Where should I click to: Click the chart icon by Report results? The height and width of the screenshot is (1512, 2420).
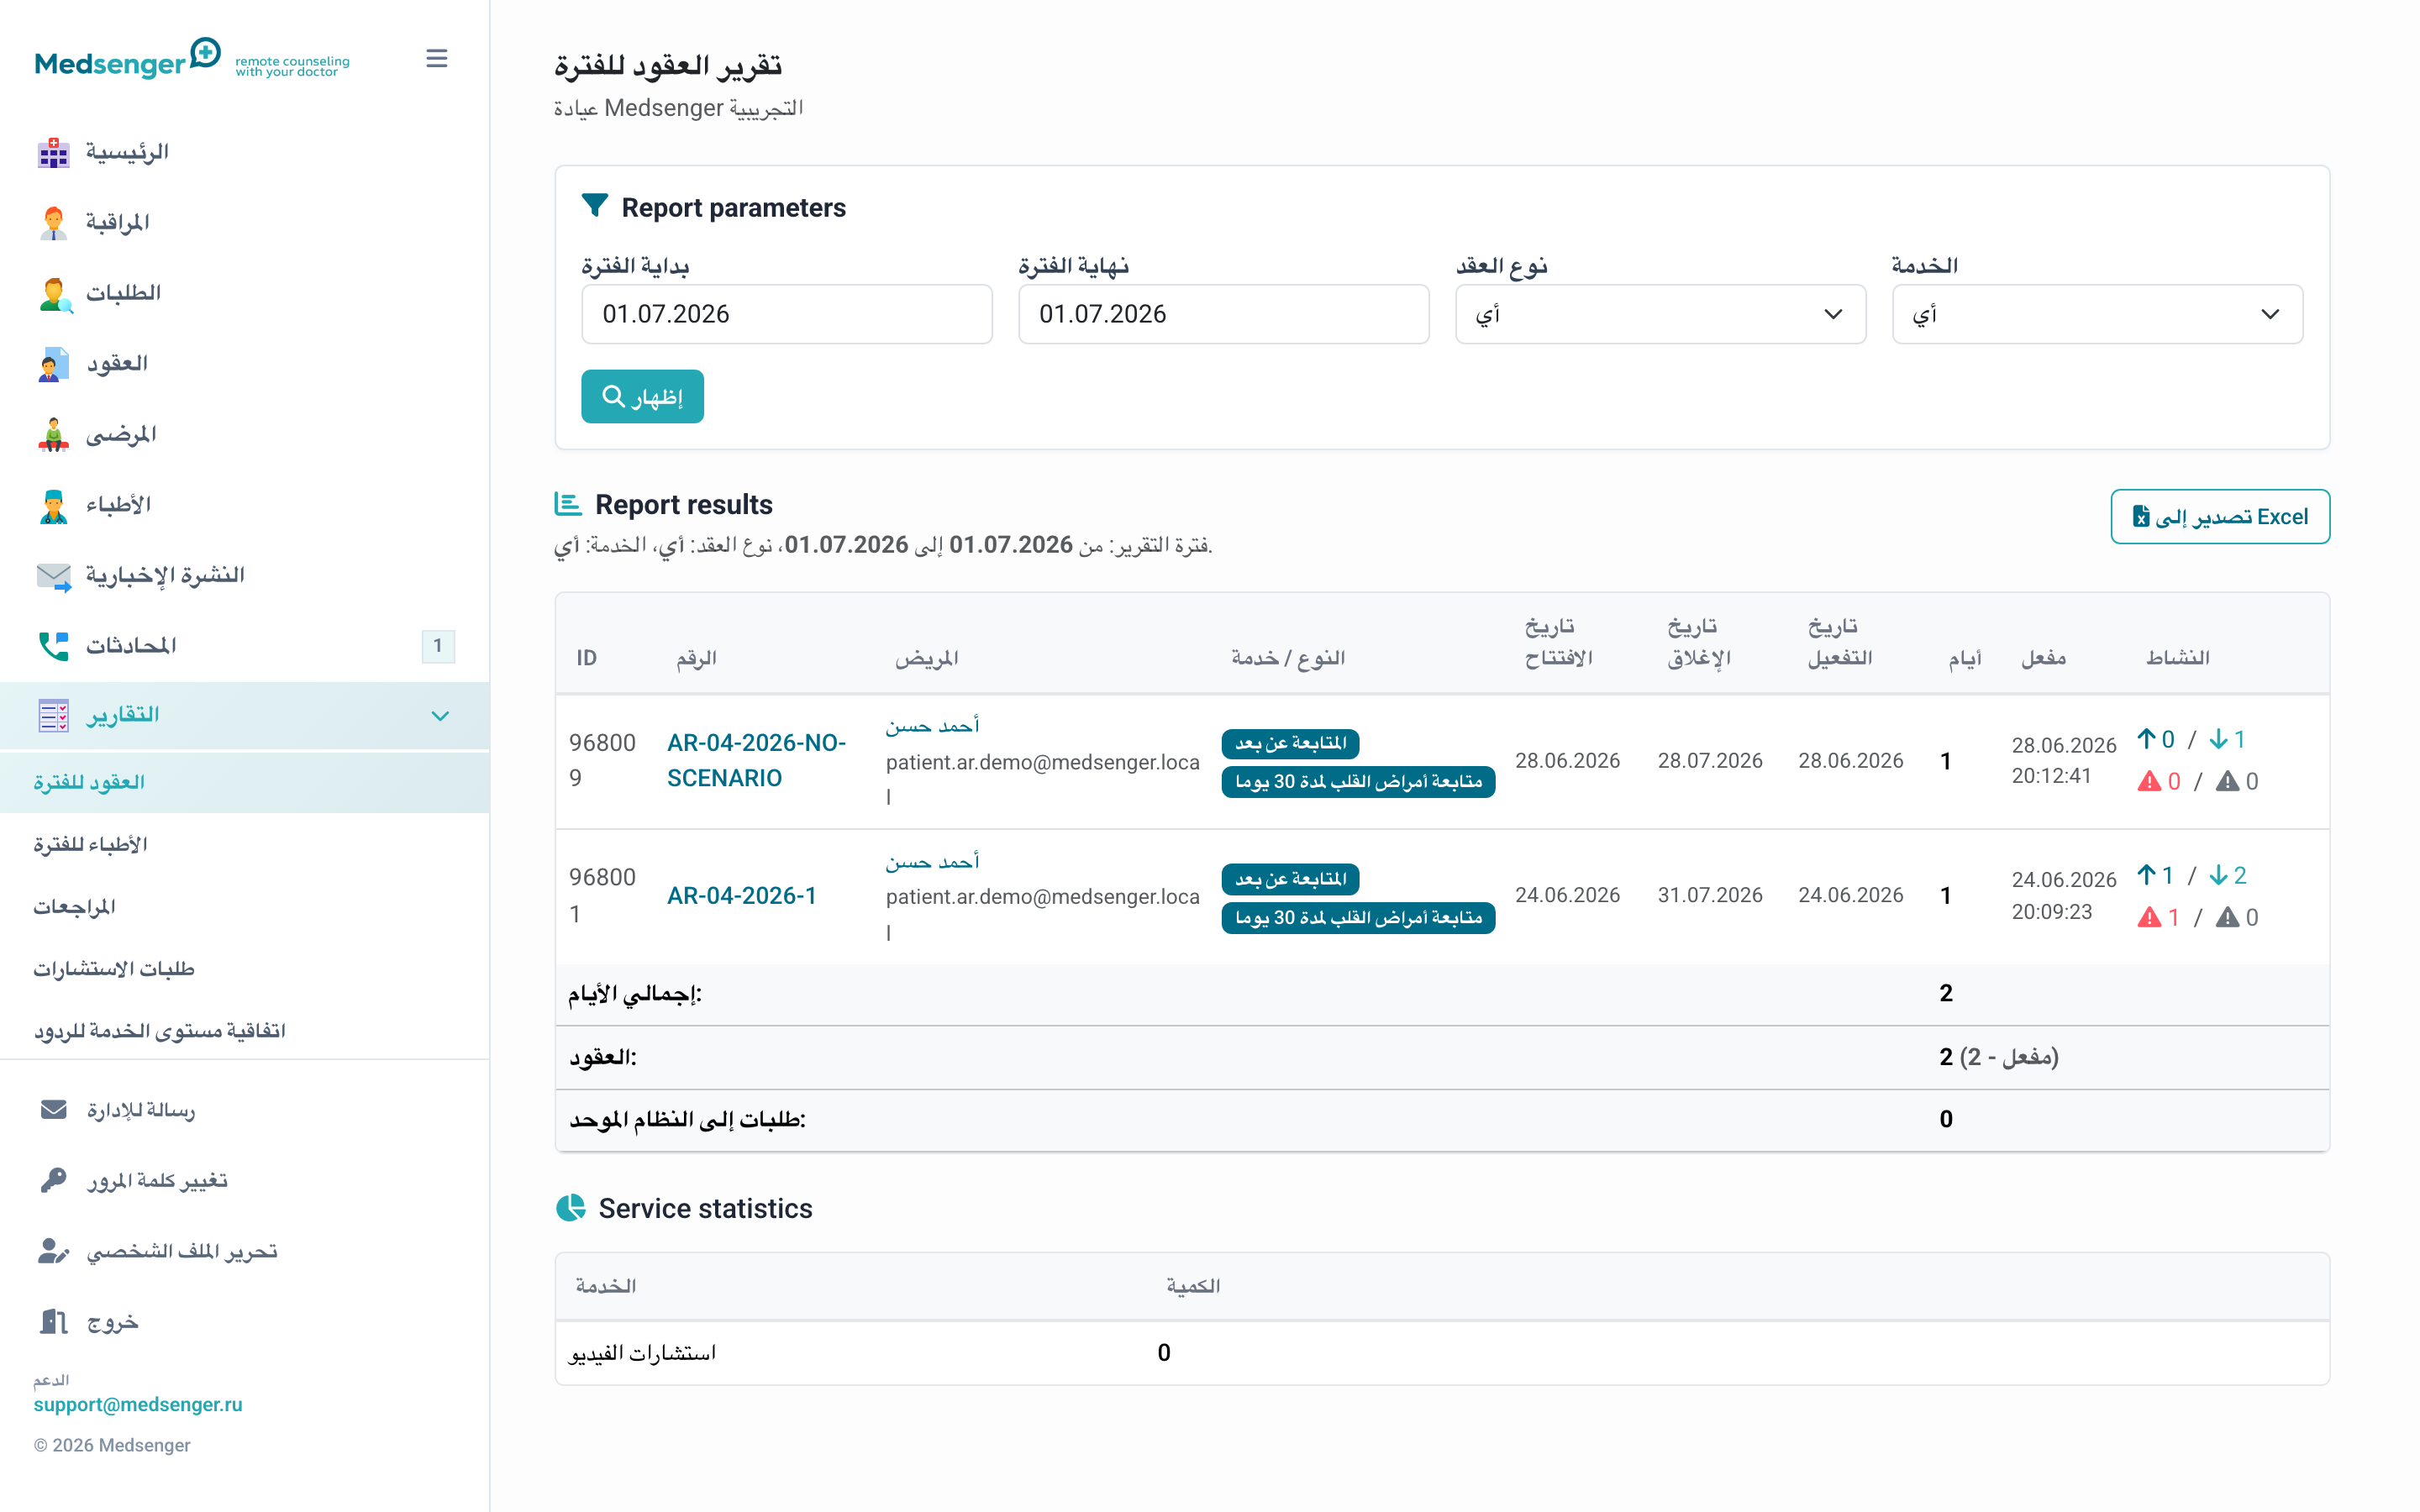(x=568, y=504)
